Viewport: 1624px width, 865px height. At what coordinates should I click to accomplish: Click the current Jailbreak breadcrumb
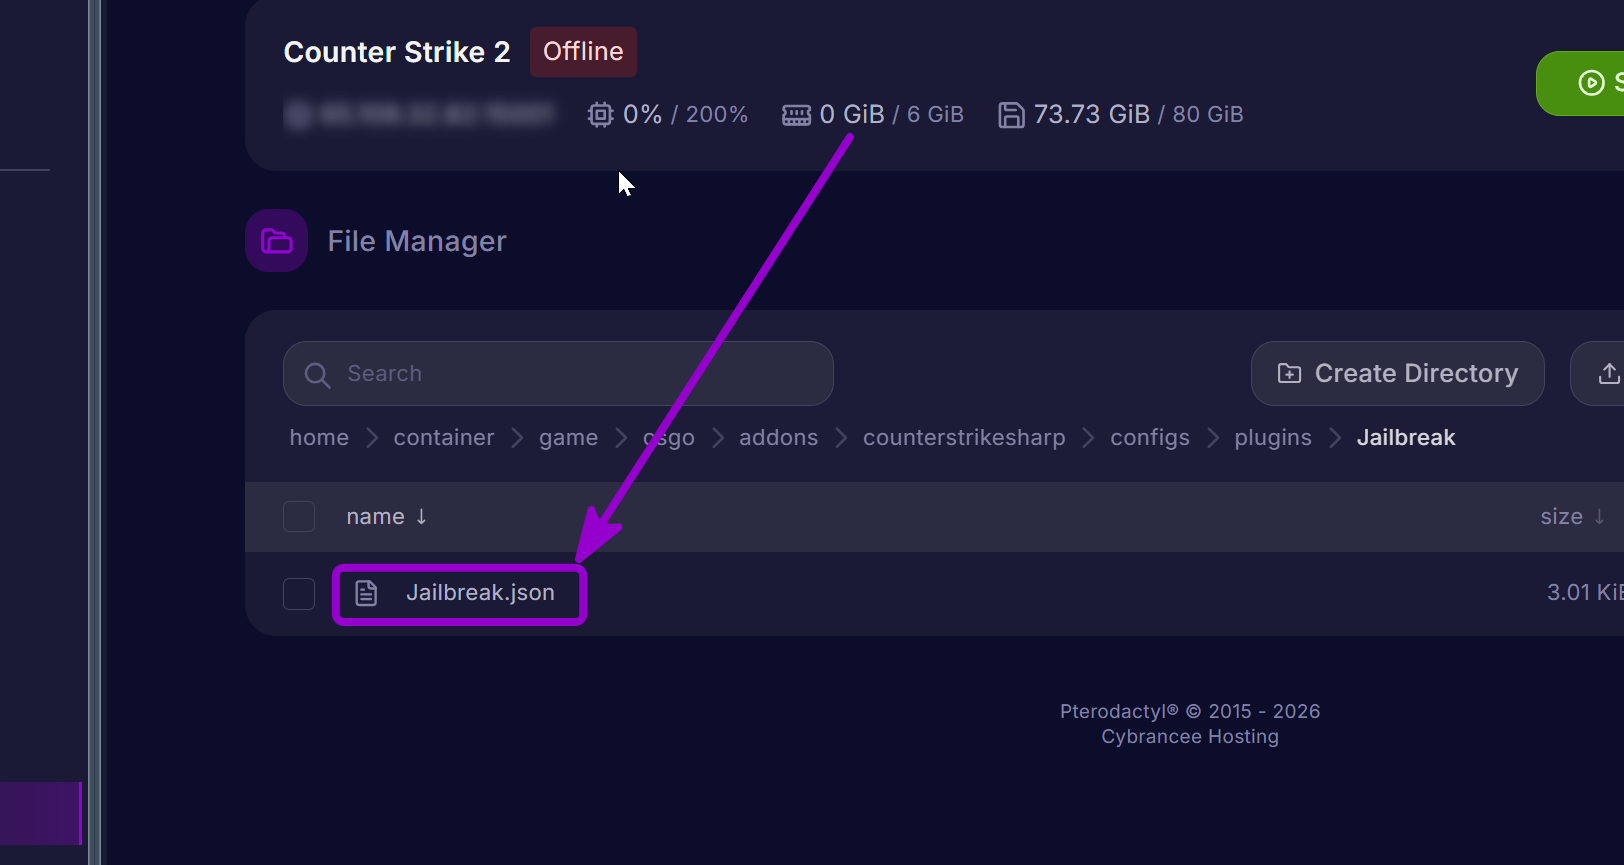coord(1406,438)
